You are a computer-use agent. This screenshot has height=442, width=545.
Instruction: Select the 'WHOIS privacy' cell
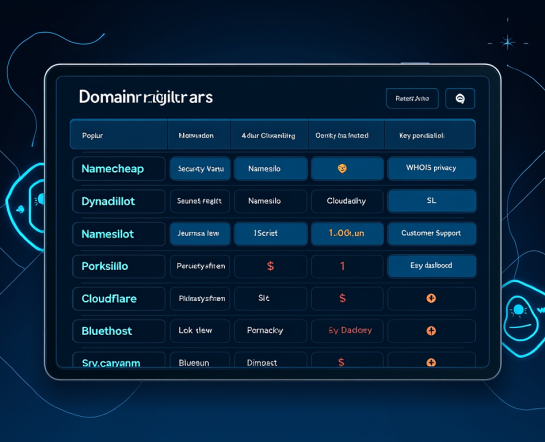tap(431, 168)
